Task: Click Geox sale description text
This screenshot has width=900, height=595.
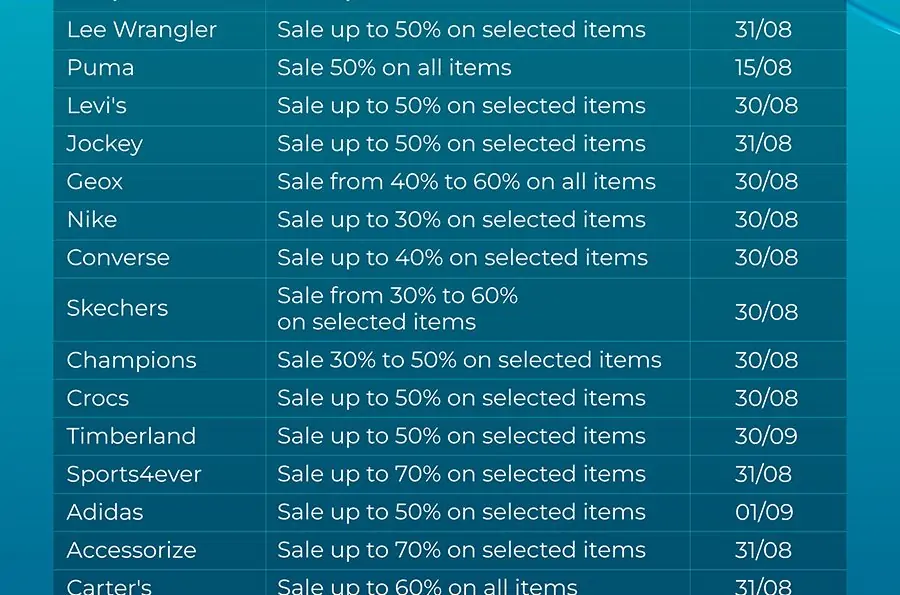Action: point(466,182)
